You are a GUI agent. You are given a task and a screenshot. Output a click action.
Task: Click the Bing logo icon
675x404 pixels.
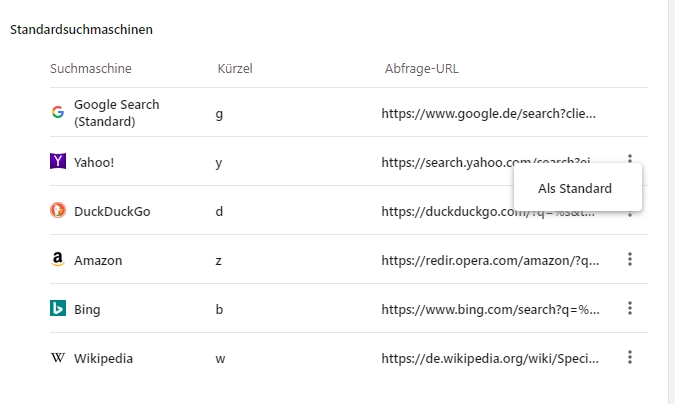(58, 309)
